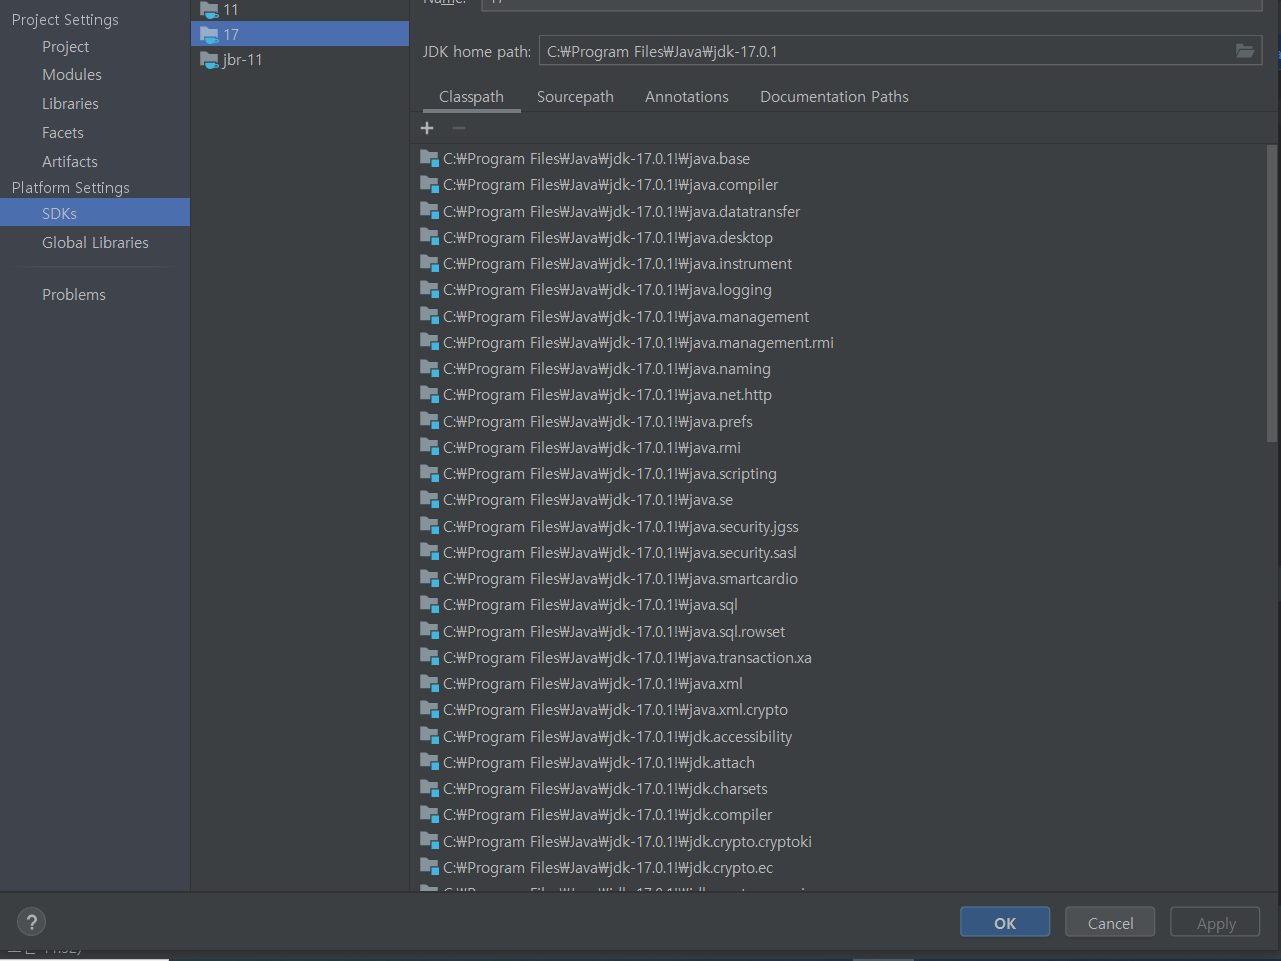The image size is (1281, 961).
Task: Click the remove classpath minus icon
Action: pos(459,128)
